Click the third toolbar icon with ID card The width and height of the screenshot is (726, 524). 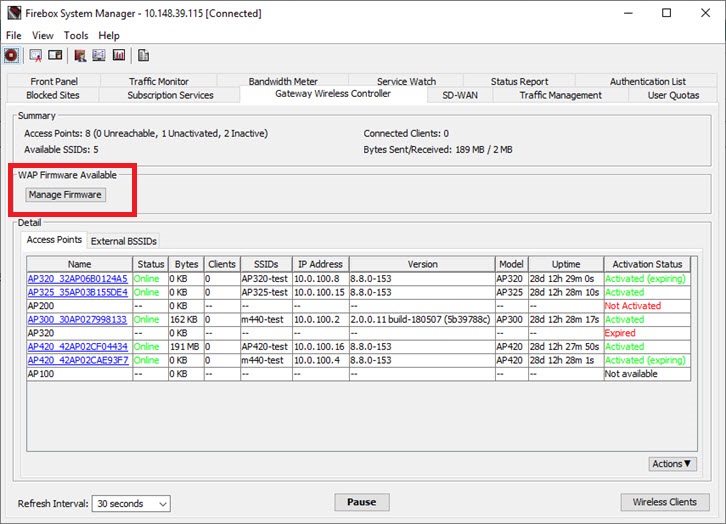pyautogui.click(x=55, y=55)
